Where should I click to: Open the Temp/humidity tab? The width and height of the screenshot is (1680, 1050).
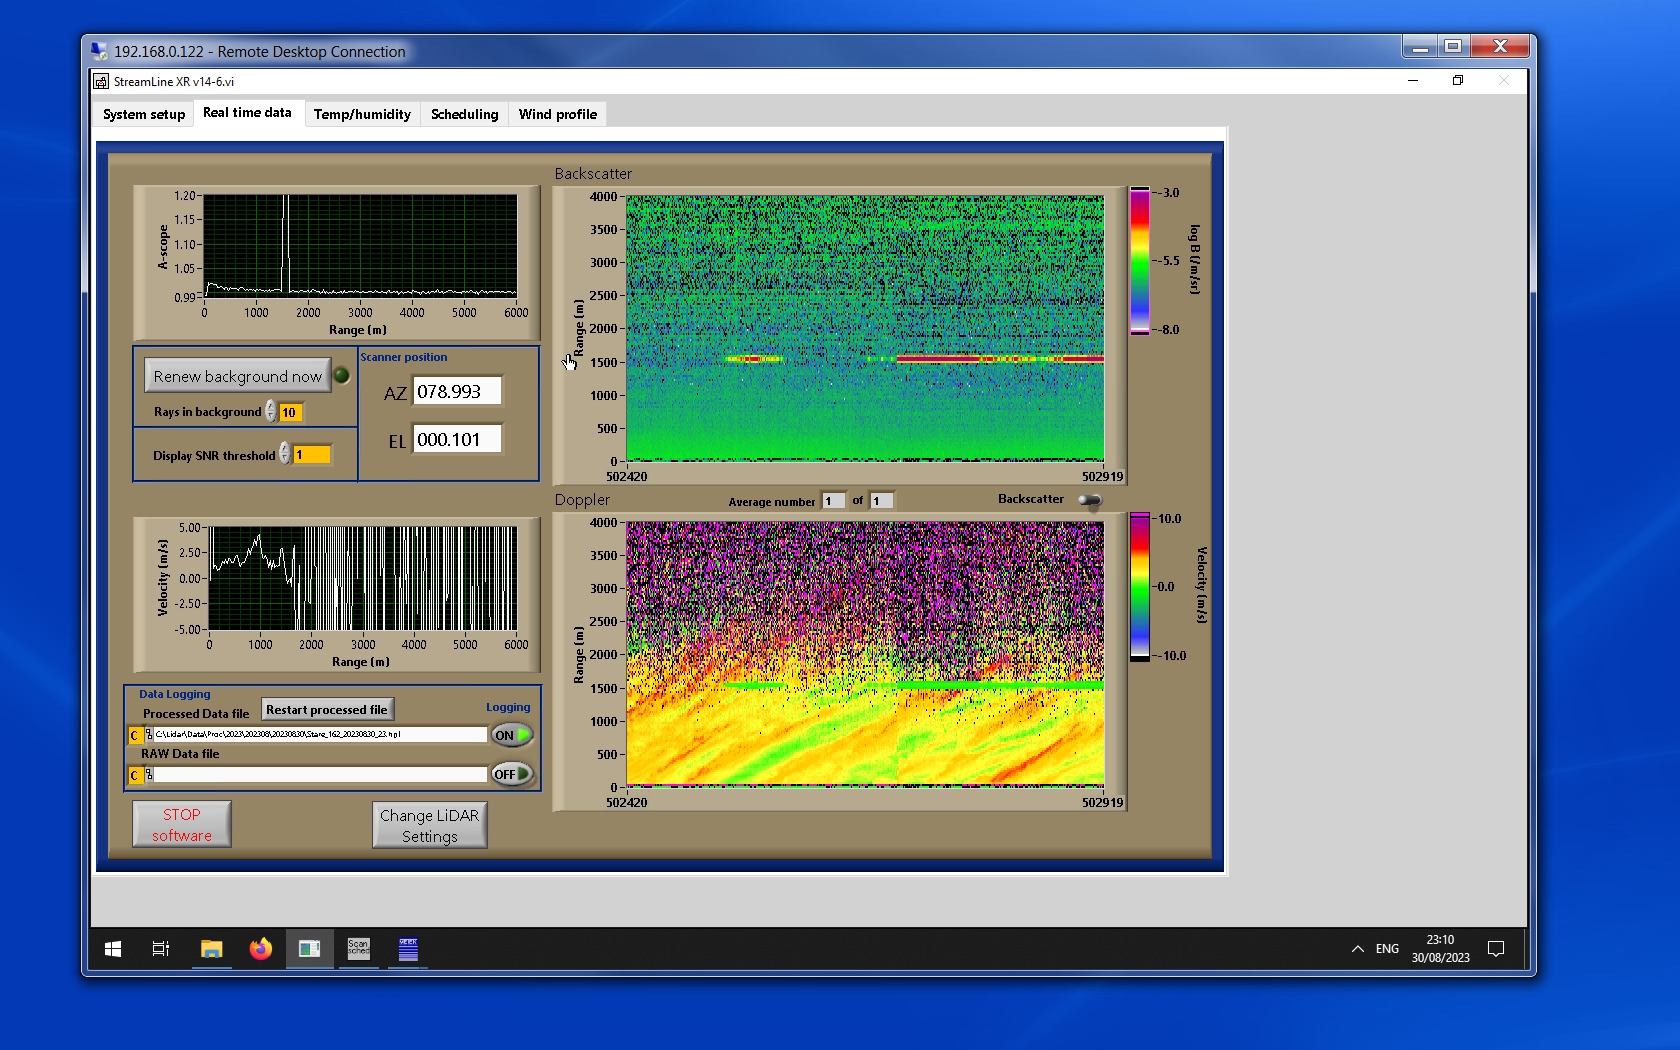[x=362, y=114]
